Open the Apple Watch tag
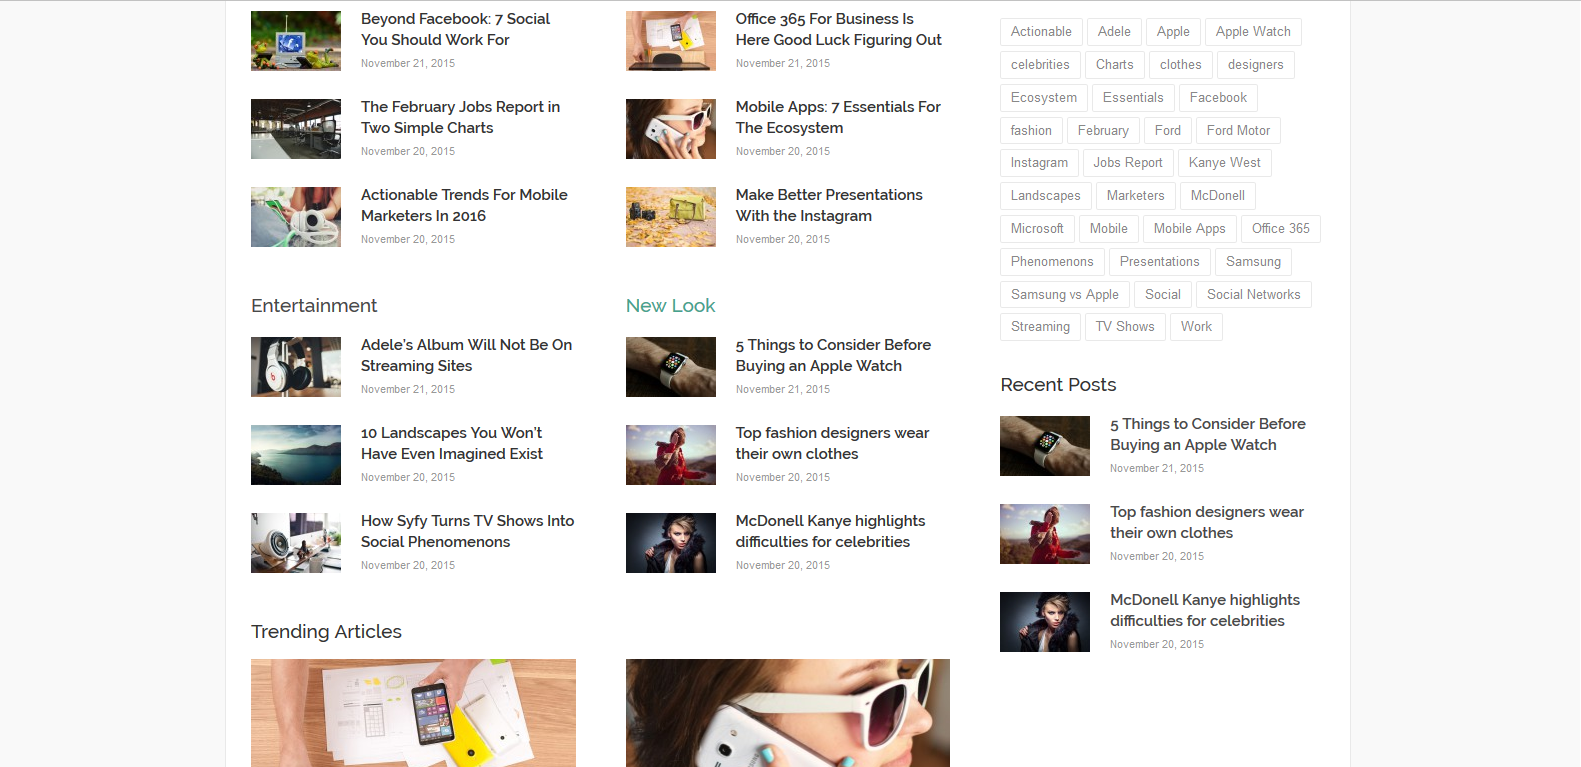The height and width of the screenshot is (767, 1581). click(x=1252, y=32)
